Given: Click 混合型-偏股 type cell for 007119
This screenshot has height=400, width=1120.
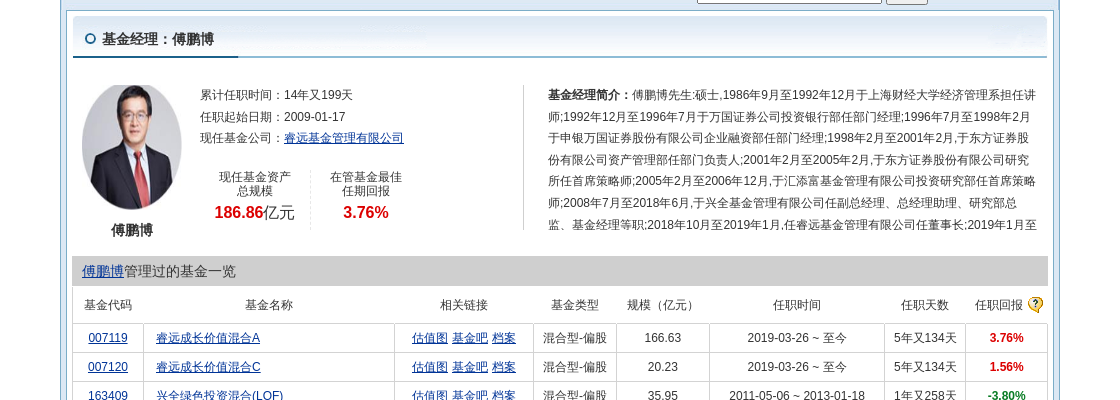Looking at the screenshot, I should [x=575, y=338].
